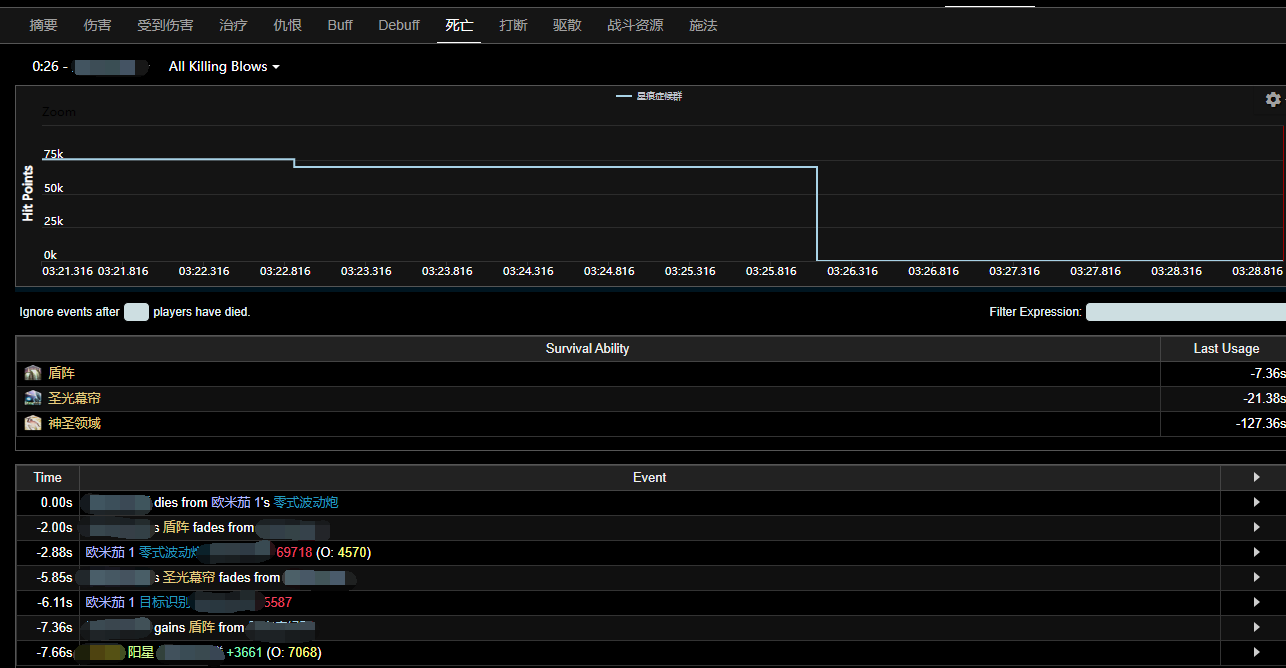This screenshot has height=668, width=1286.
Task: Click the Filter Expression input field
Action: tap(1185, 312)
